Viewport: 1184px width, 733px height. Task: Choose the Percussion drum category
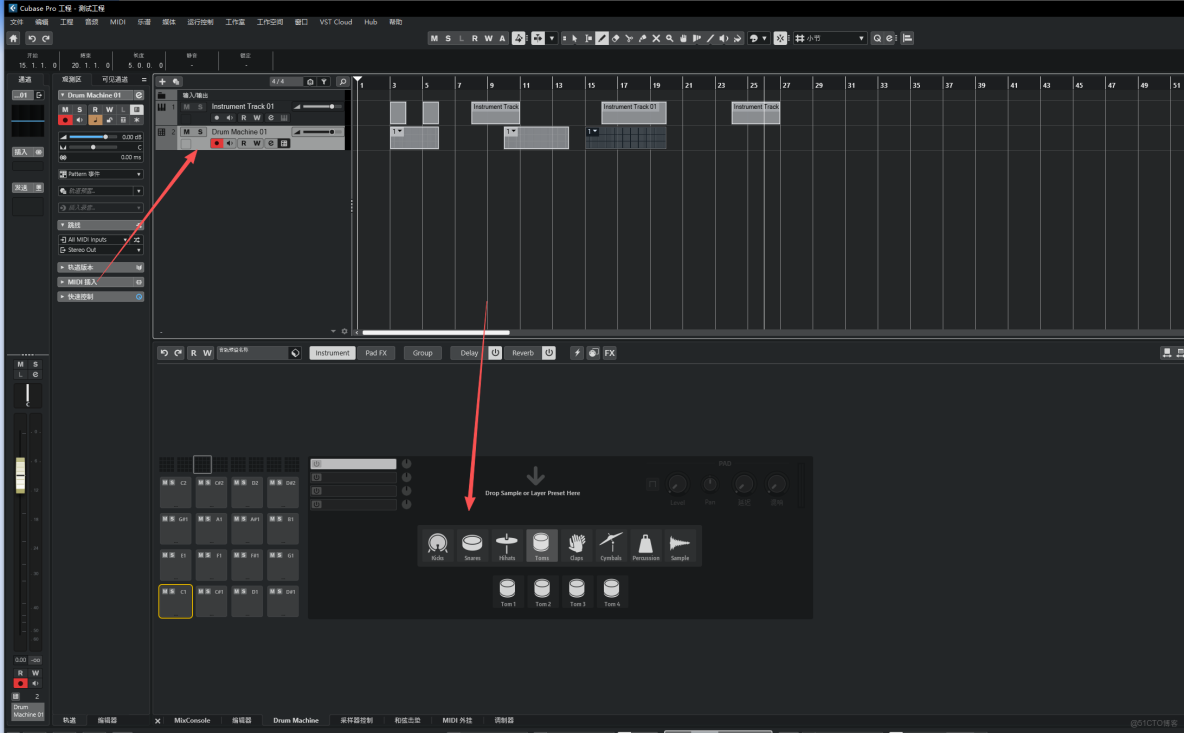[646, 546]
